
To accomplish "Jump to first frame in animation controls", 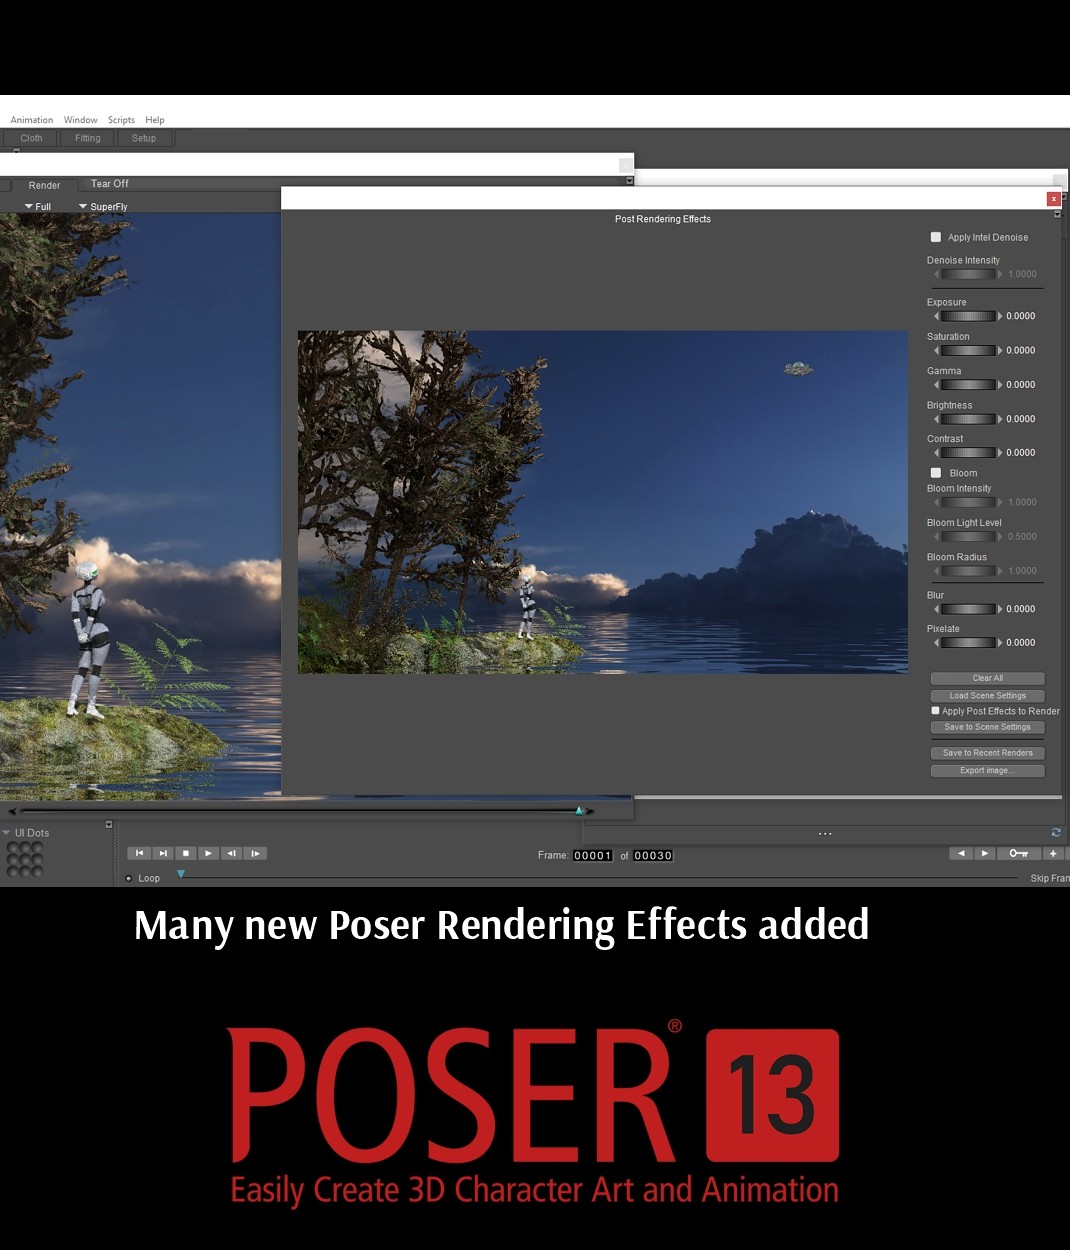I will pos(139,853).
